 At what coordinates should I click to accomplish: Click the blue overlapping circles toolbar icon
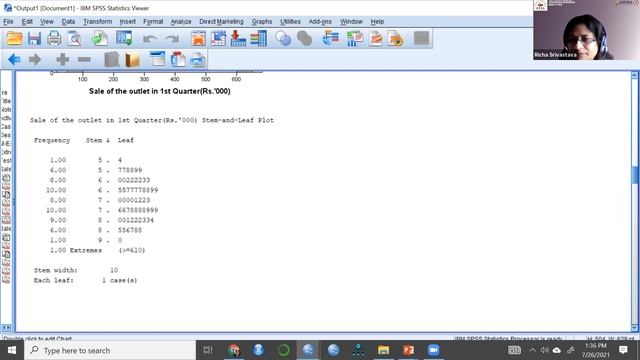(x=283, y=39)
